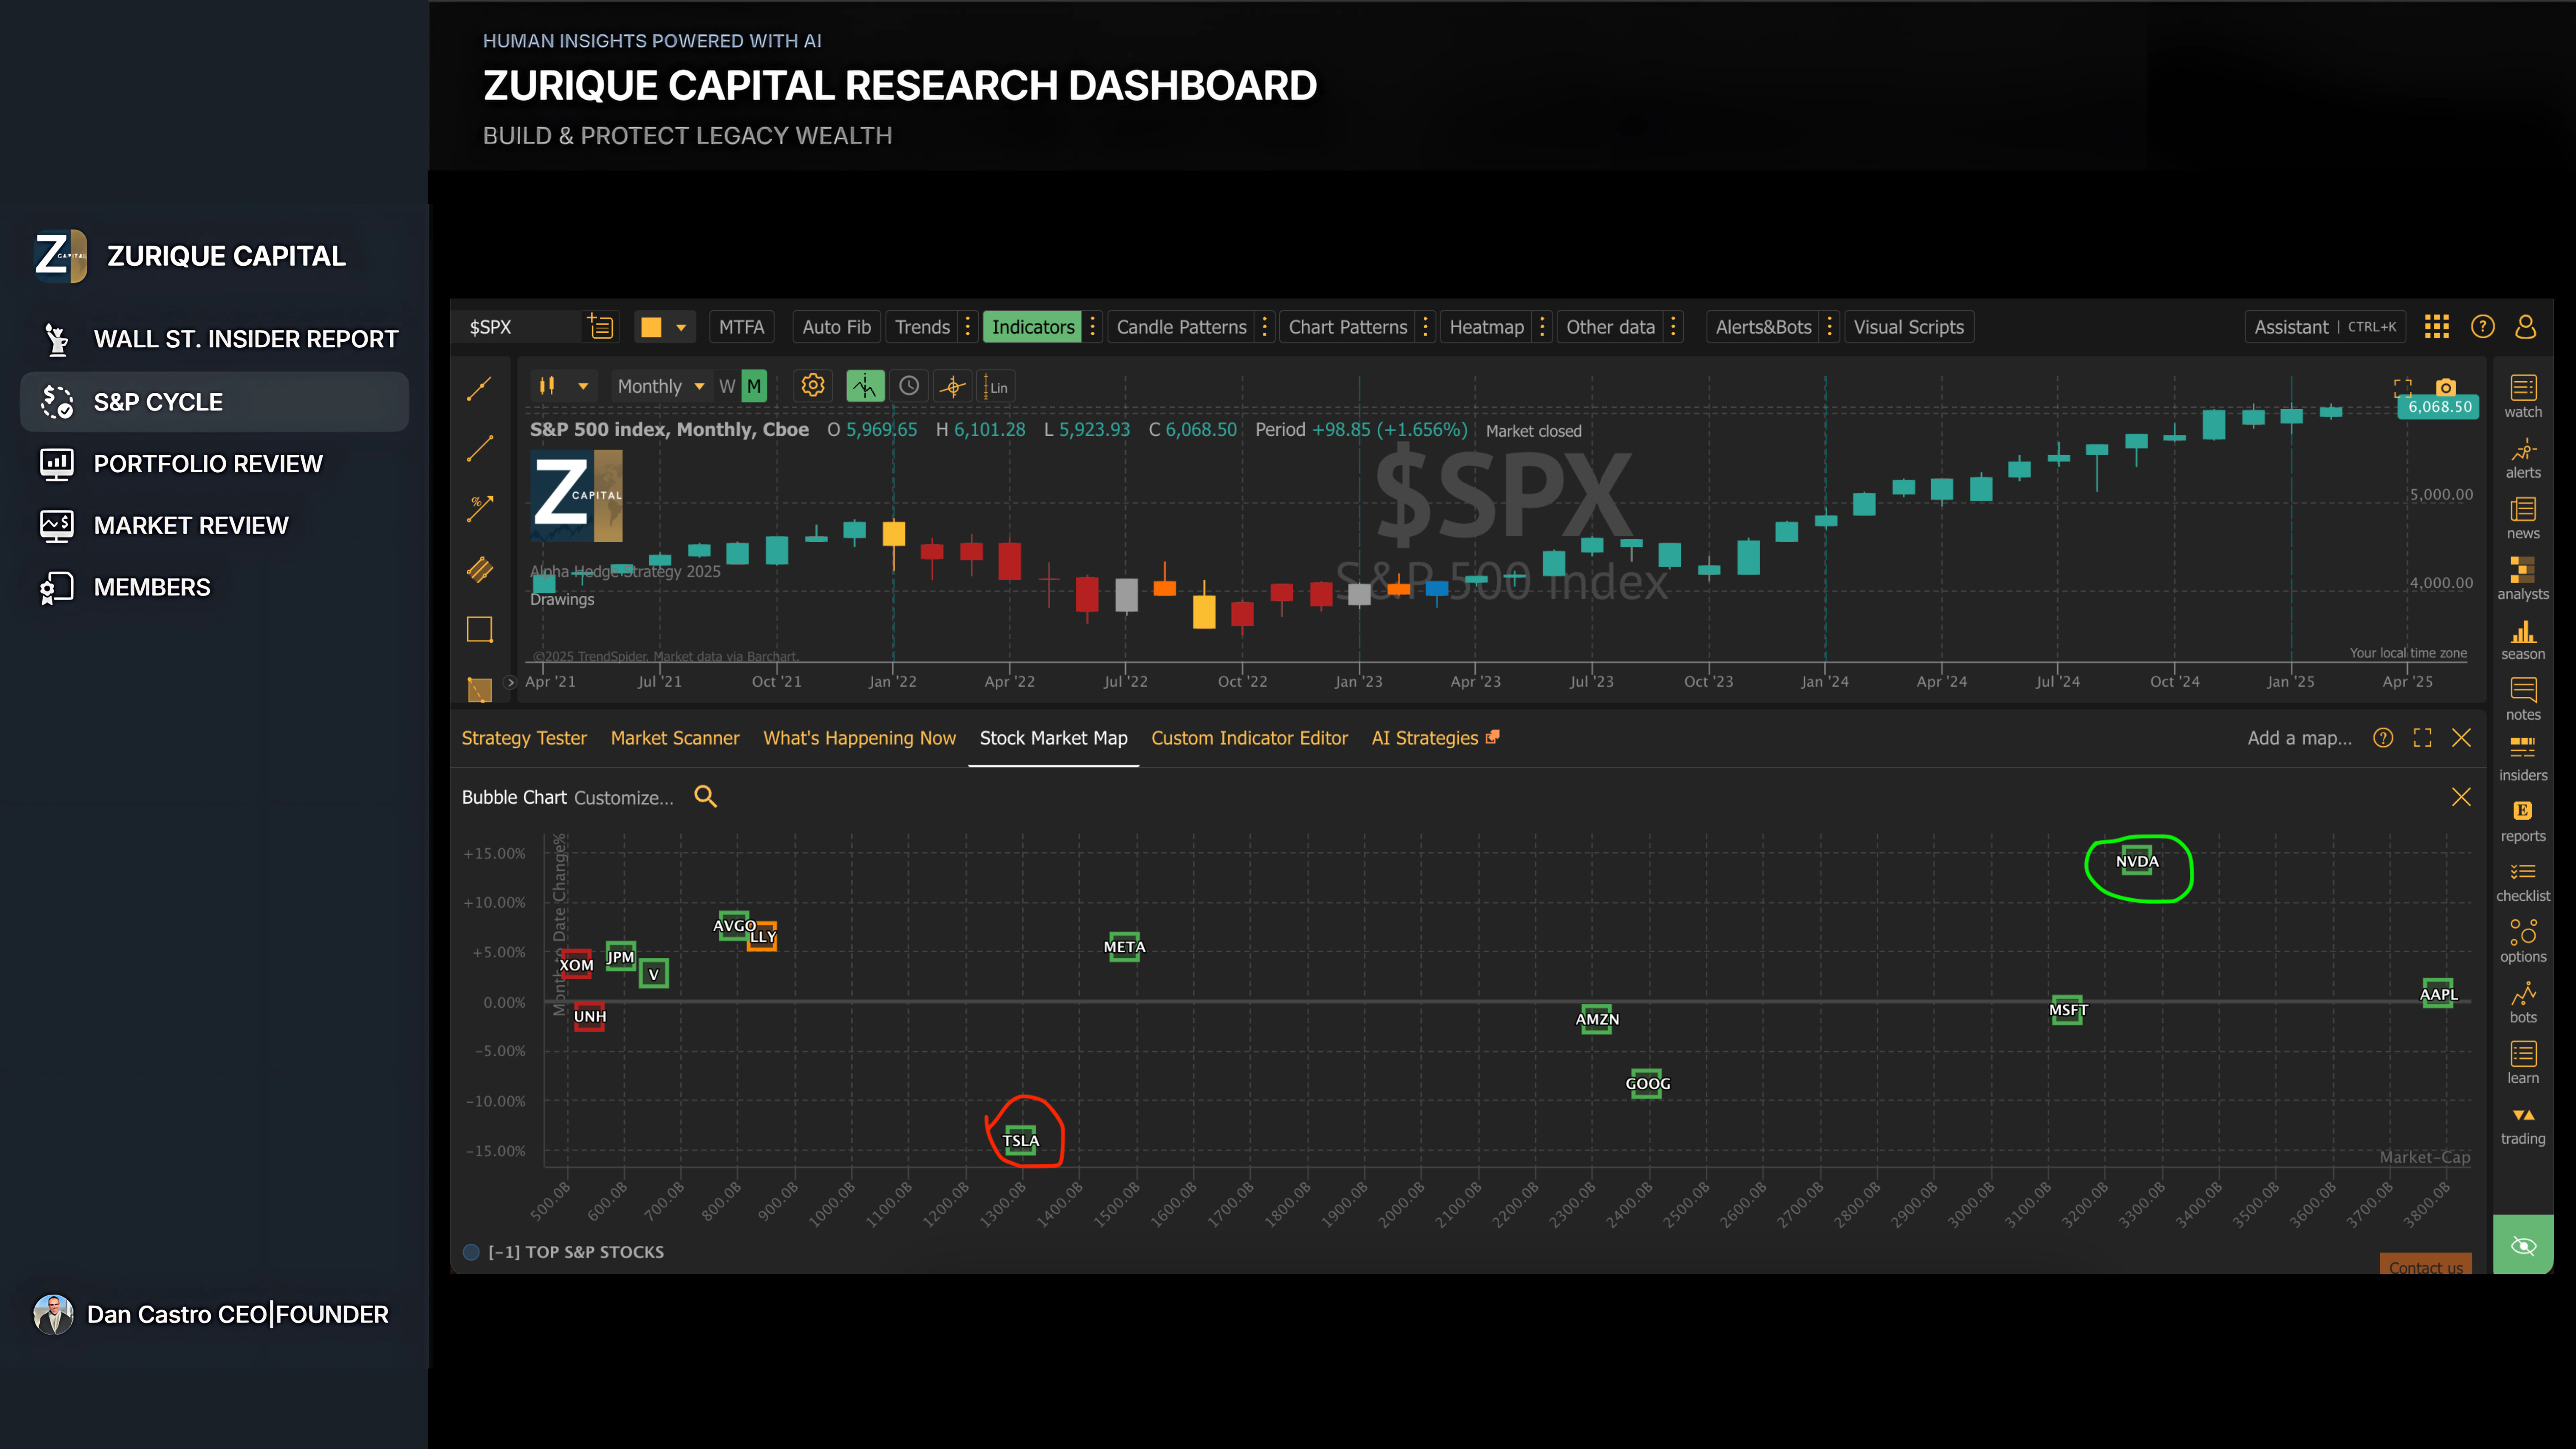Open the candlestick chart type dropdown

pos(582,386)
